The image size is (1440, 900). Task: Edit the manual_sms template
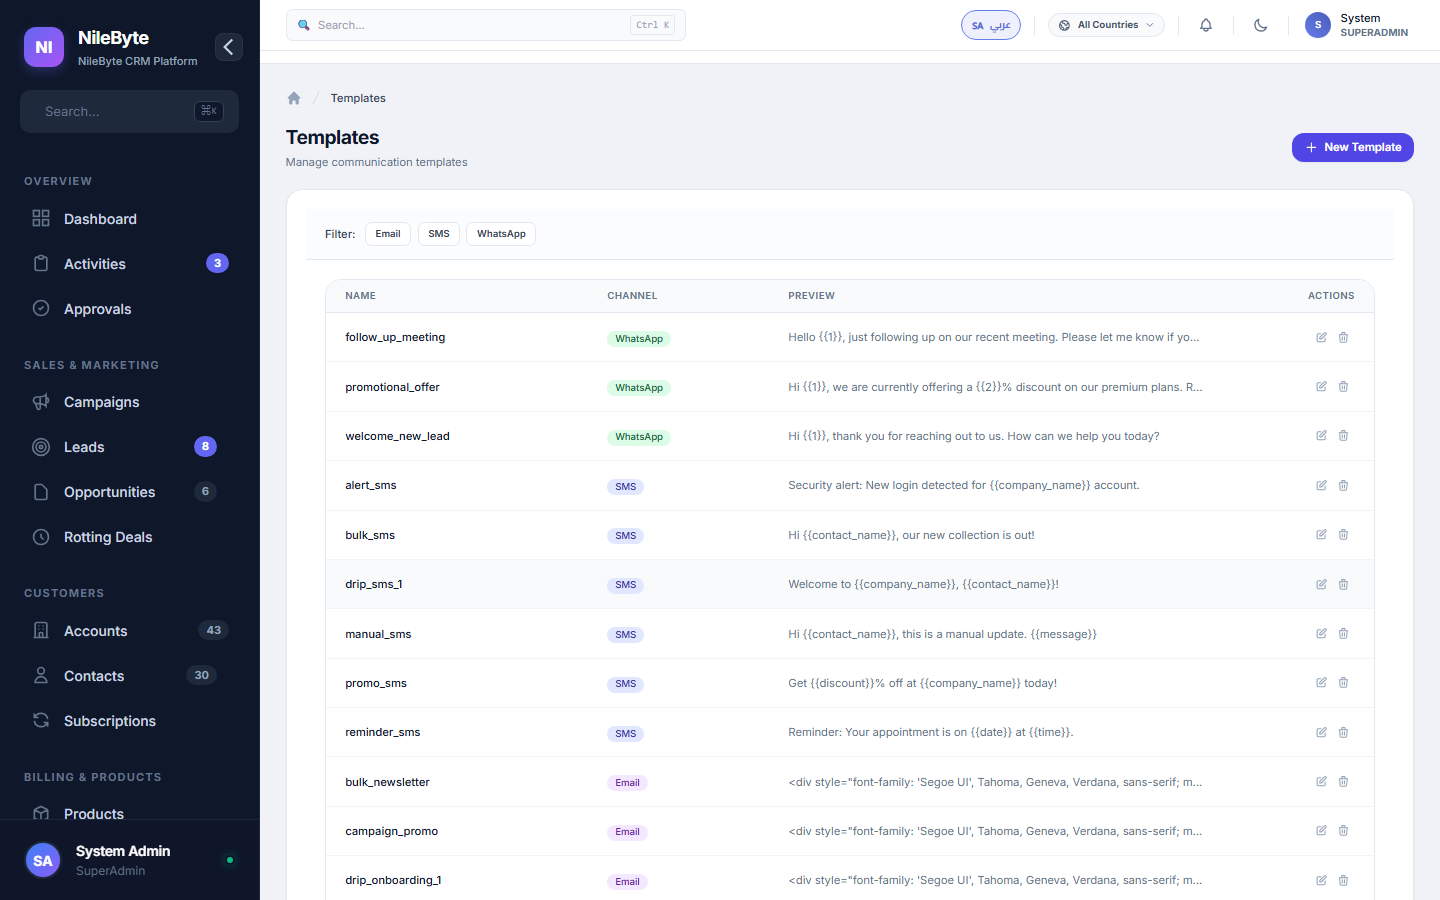pos(1321,634)
